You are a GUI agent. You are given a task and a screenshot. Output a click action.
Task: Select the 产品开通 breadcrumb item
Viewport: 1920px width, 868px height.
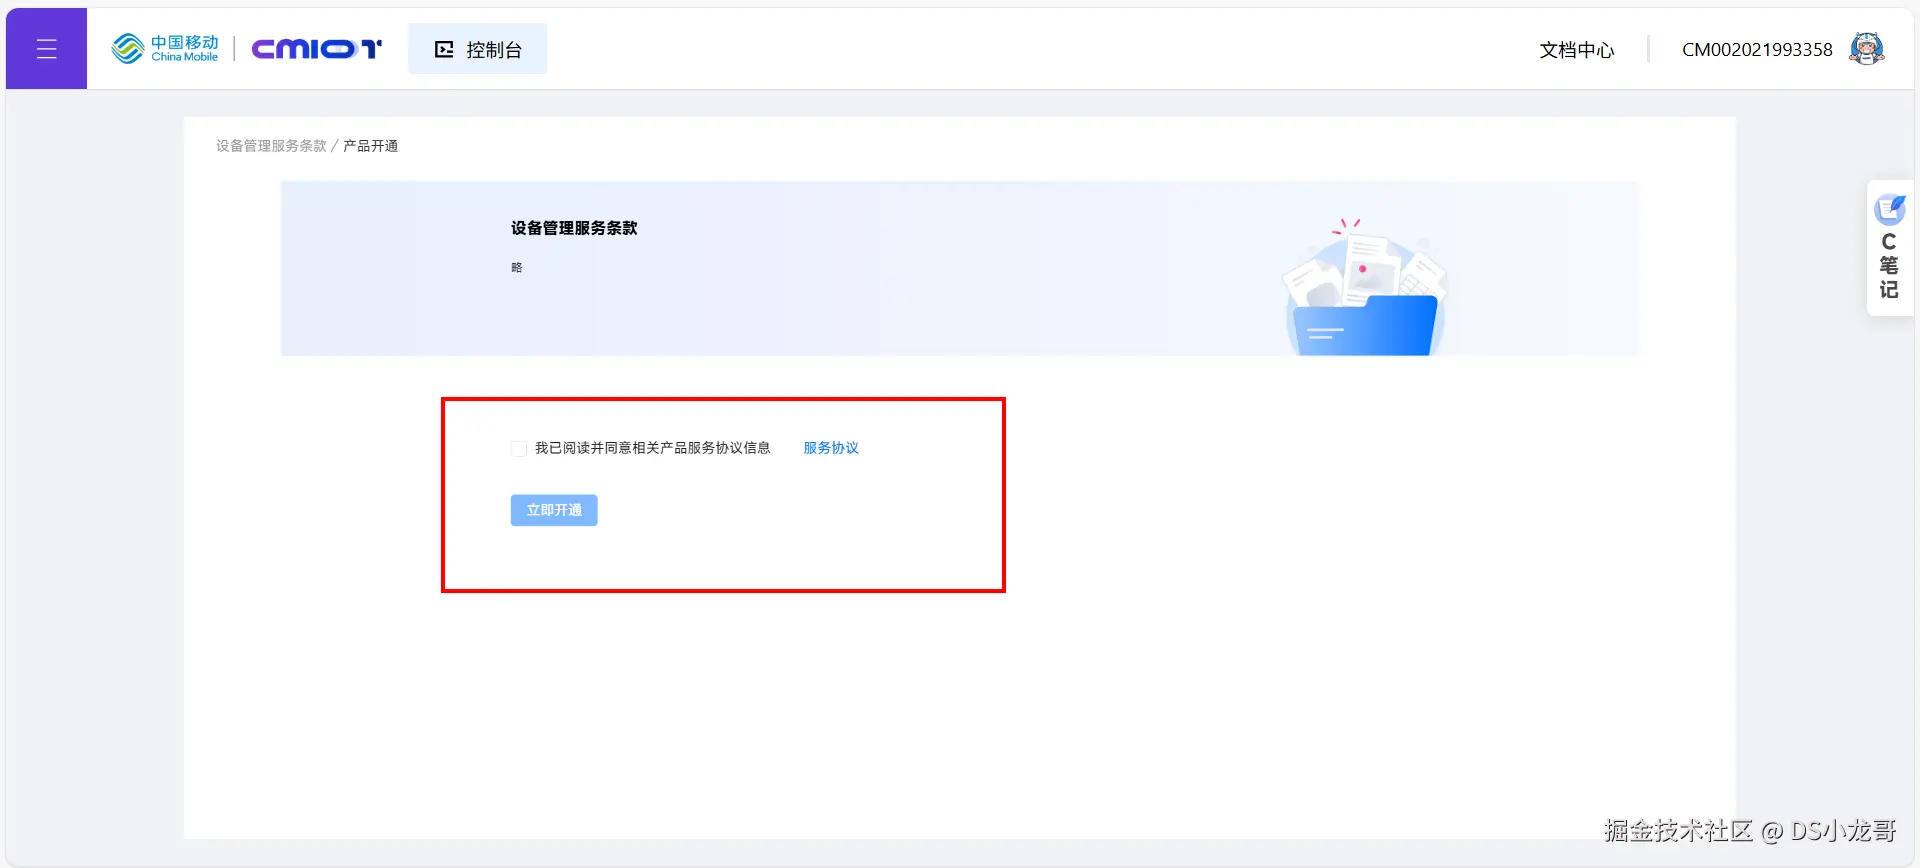click(370, 146)
